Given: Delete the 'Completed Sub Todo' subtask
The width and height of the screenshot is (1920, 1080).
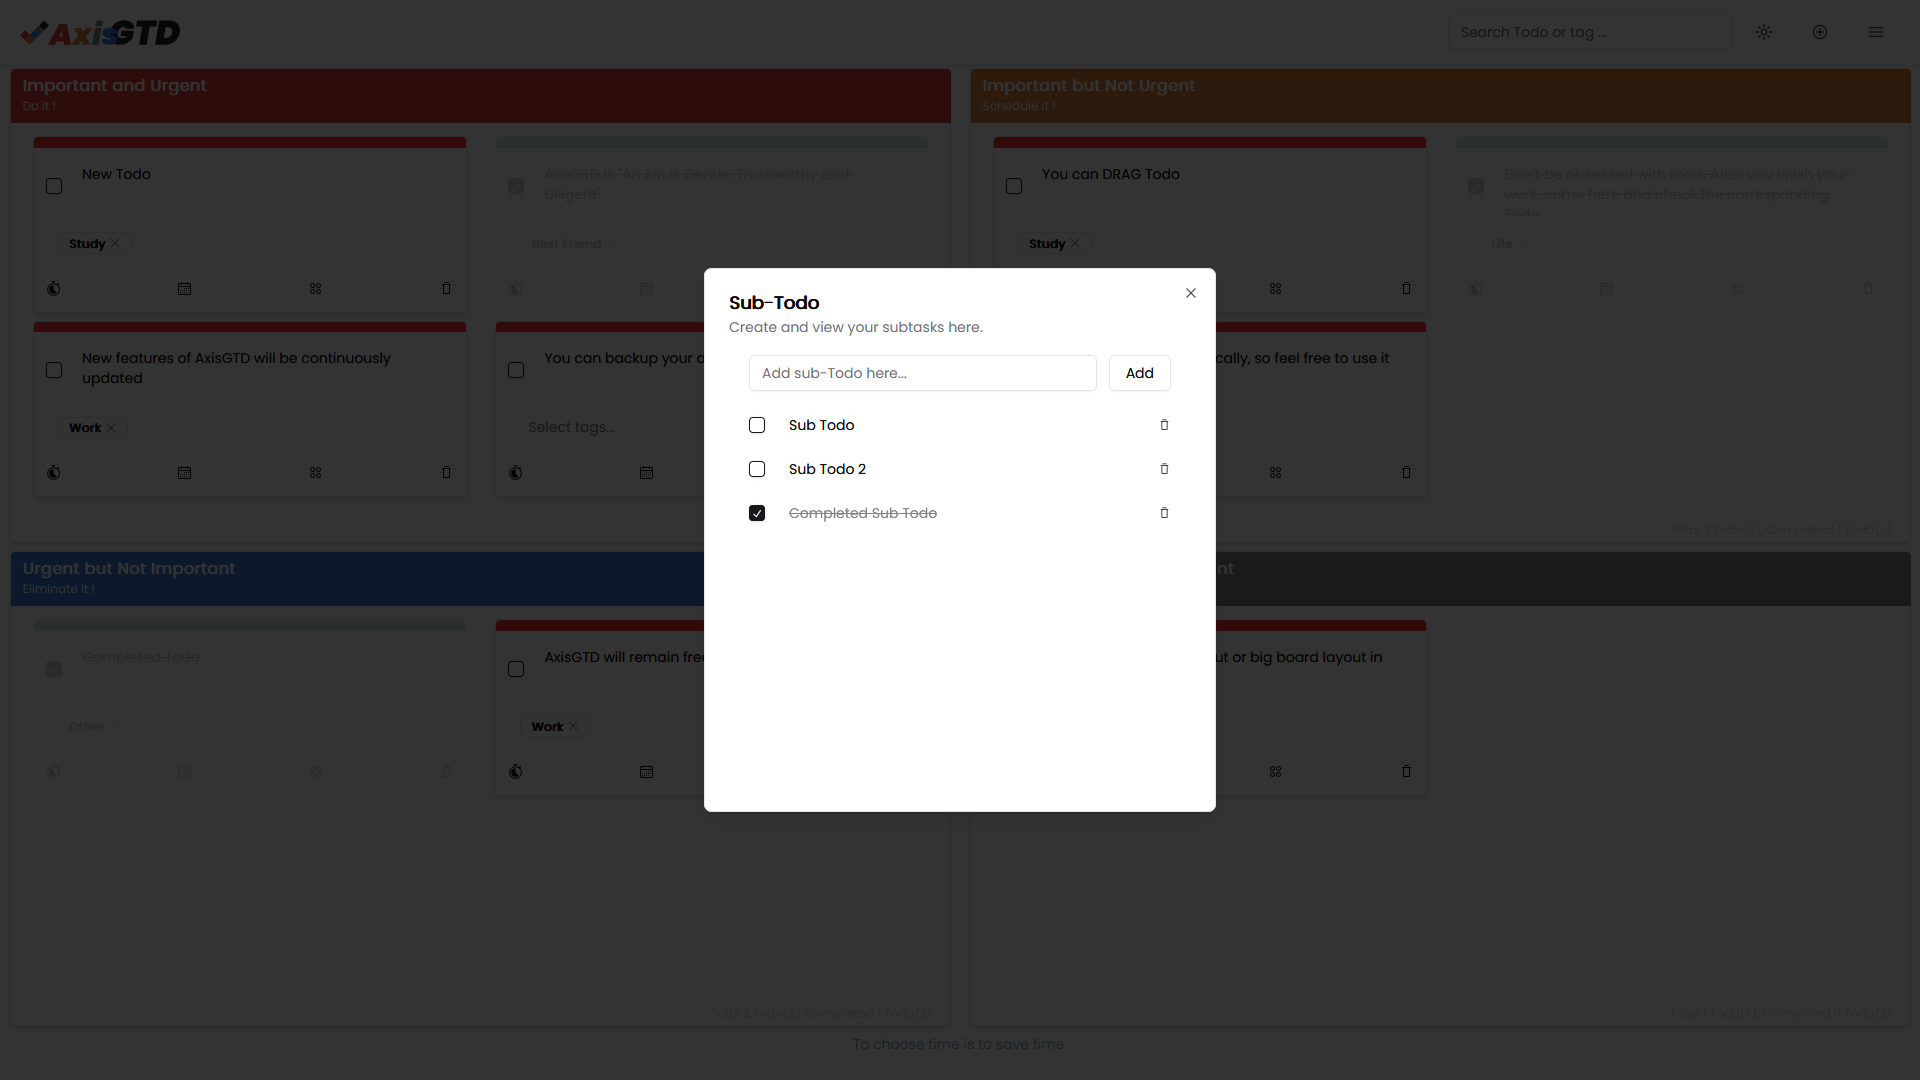Looking at the screenshot, I should [1164, 513].
